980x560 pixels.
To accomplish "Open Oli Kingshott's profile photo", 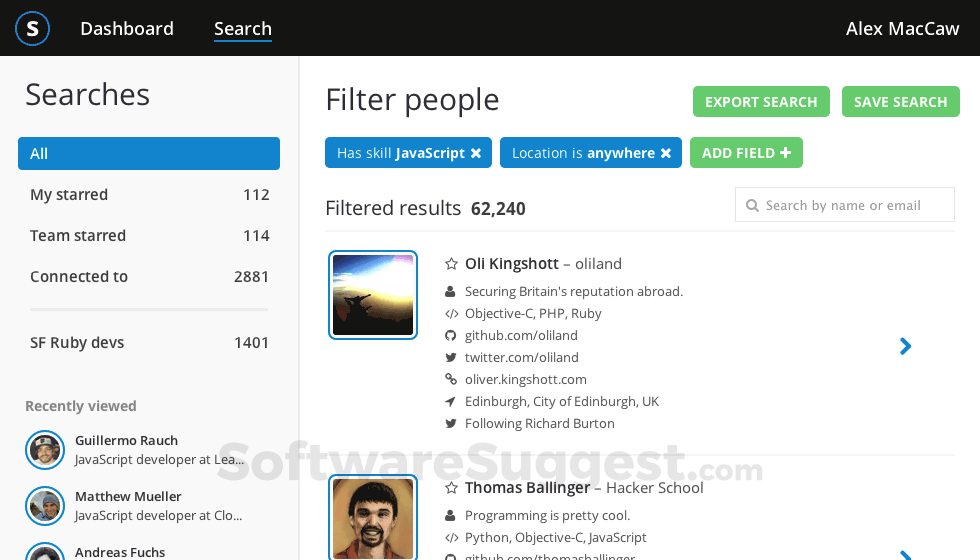I will pos(373,295).
